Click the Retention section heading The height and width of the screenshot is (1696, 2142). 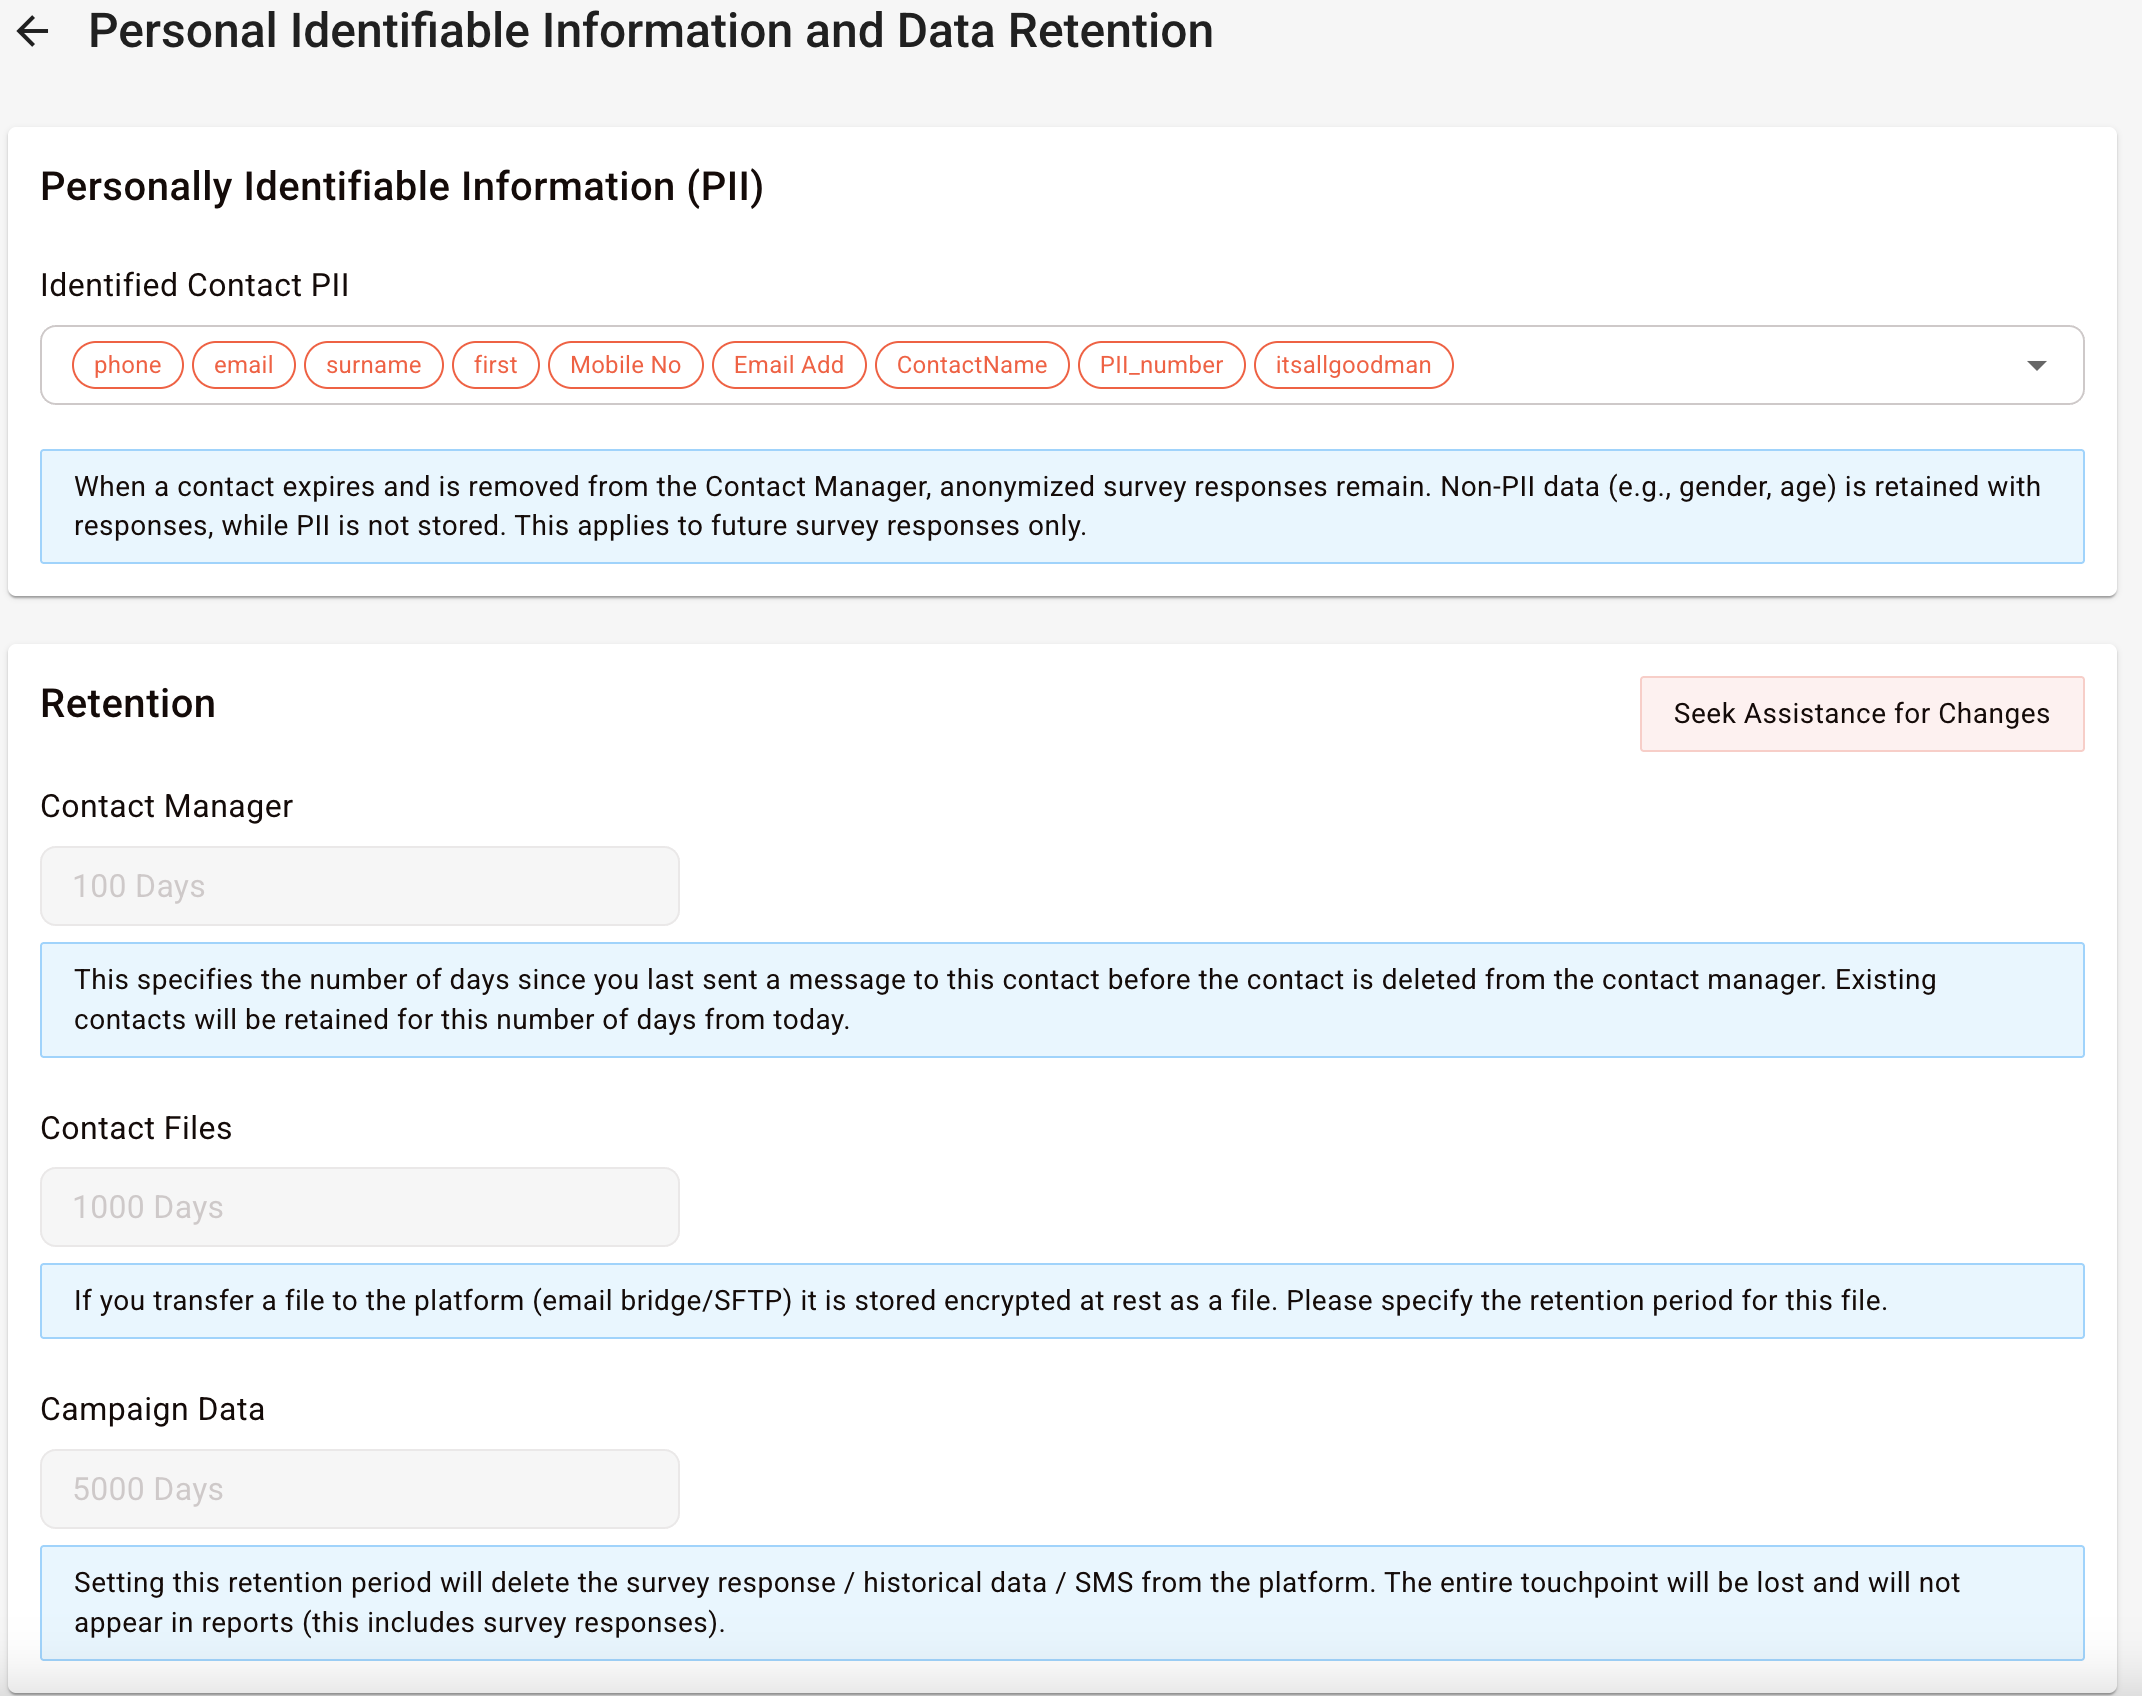click(128, 705)
